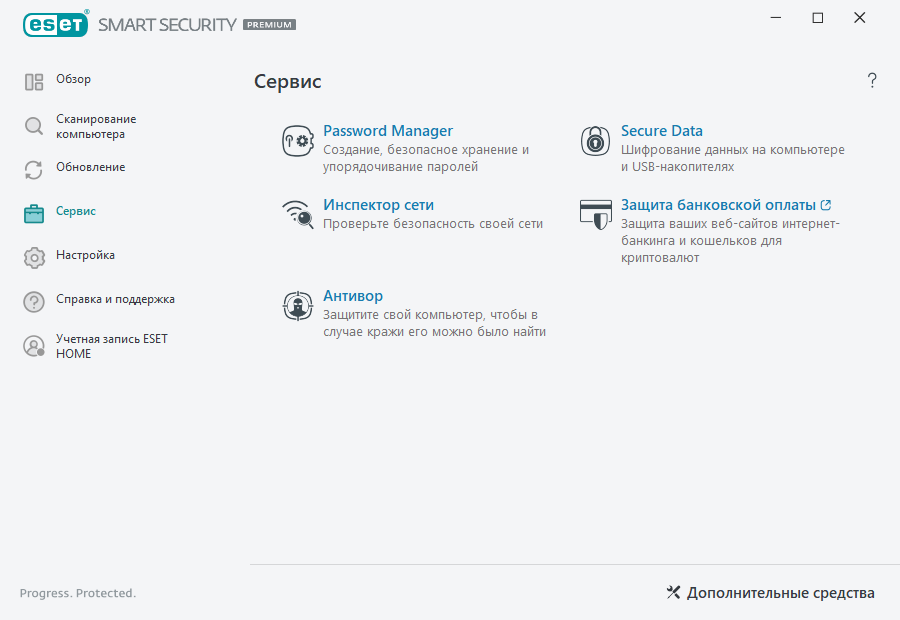Open the Антивор link
Image resolution: width=900 pixels, height=620 pixels.
pos(353,296)
